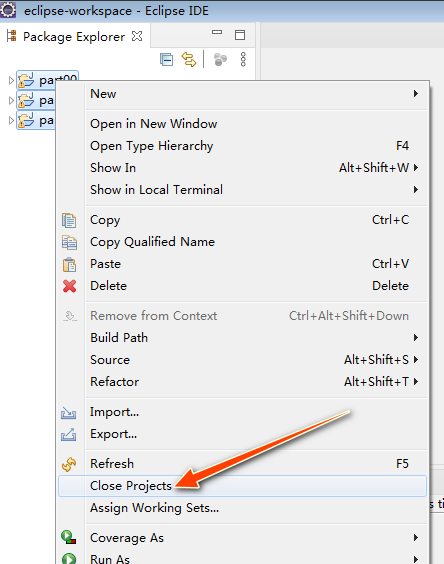Choose Paste from context menu

tap(243, 264)
